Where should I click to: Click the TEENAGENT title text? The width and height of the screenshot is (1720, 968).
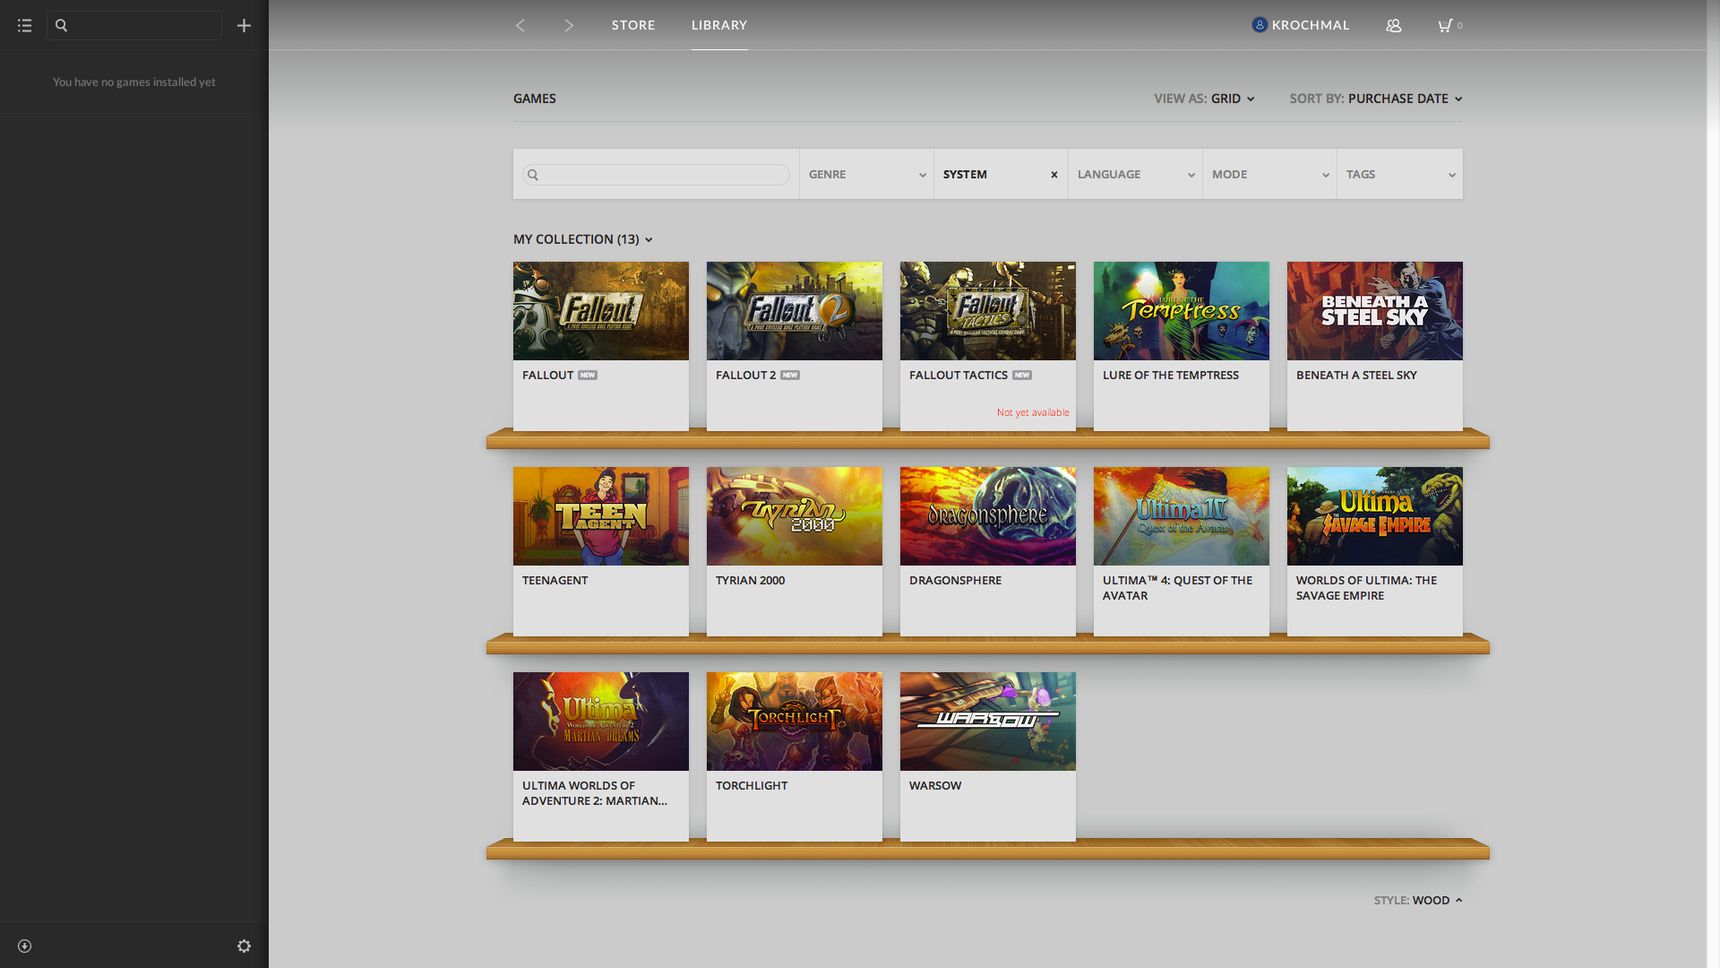coord(555,580)
